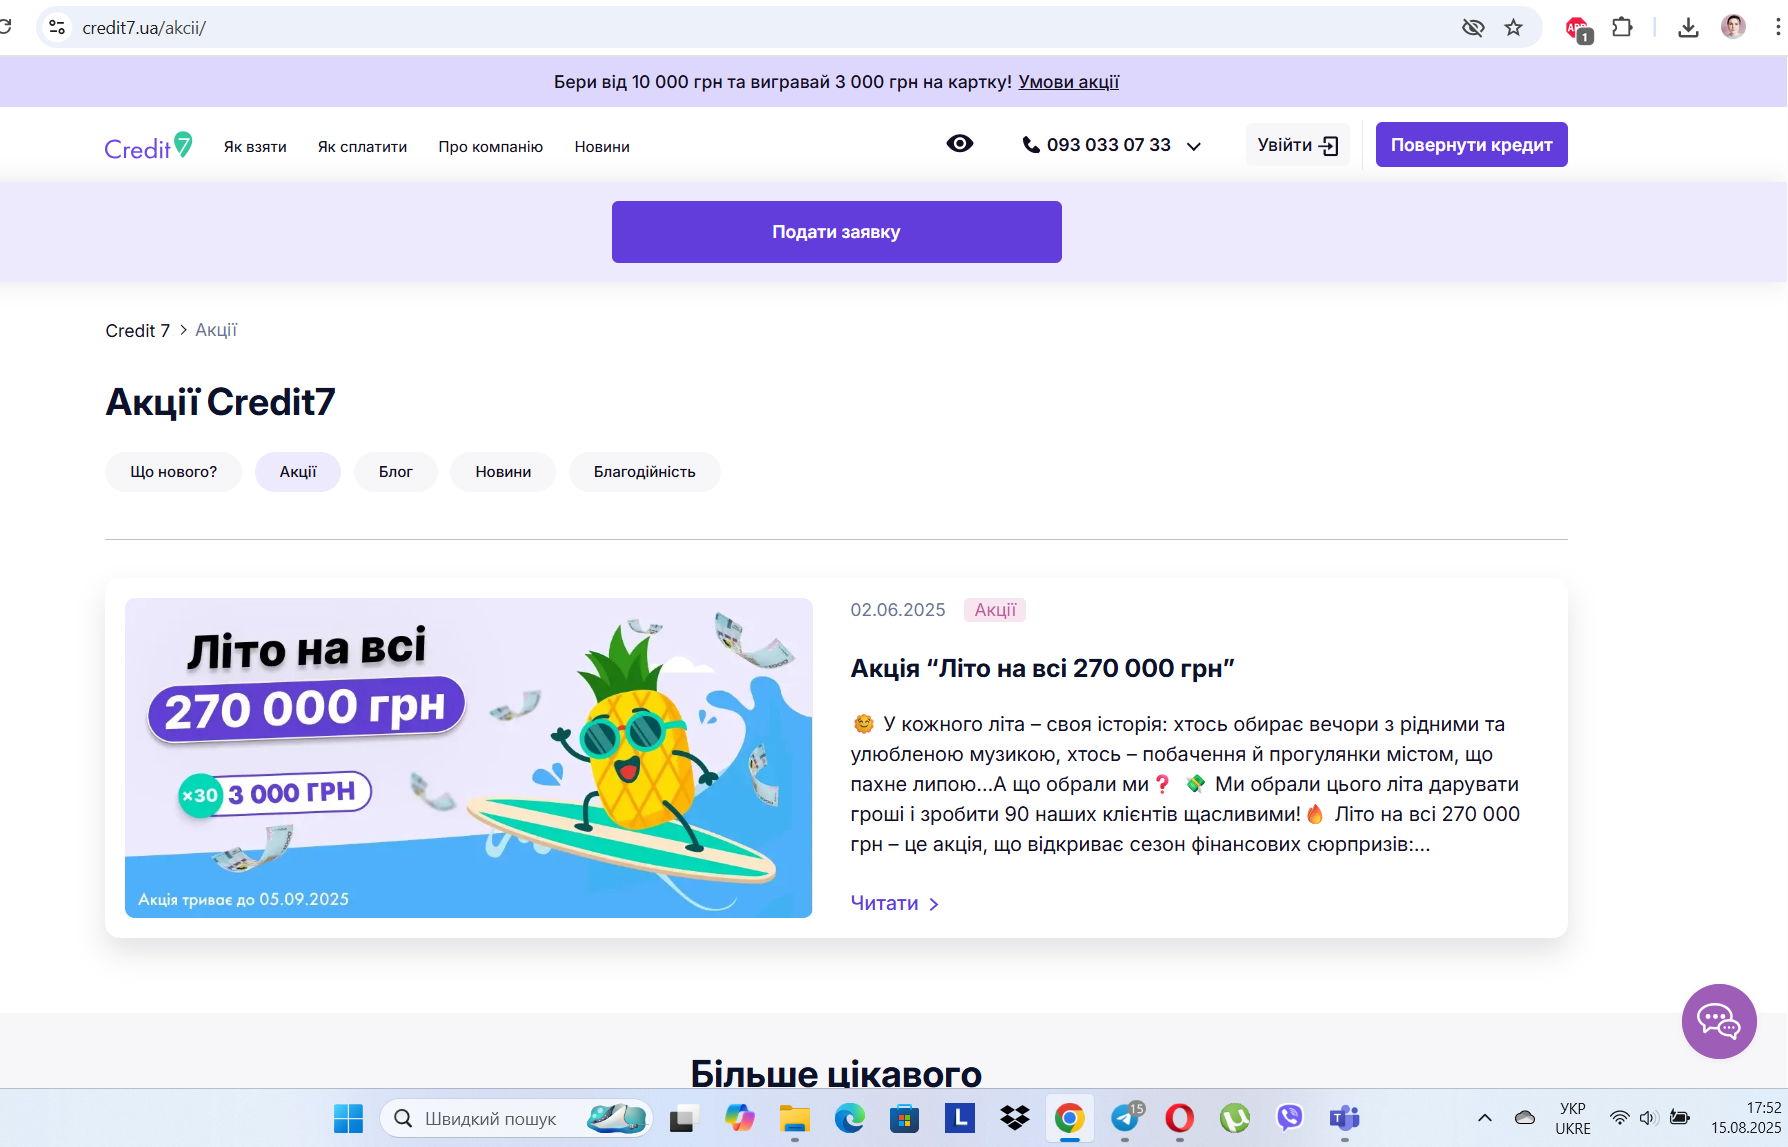1788x1147 pixels.
Task: Click the Подати заявку button
Action: coord(836,232)
